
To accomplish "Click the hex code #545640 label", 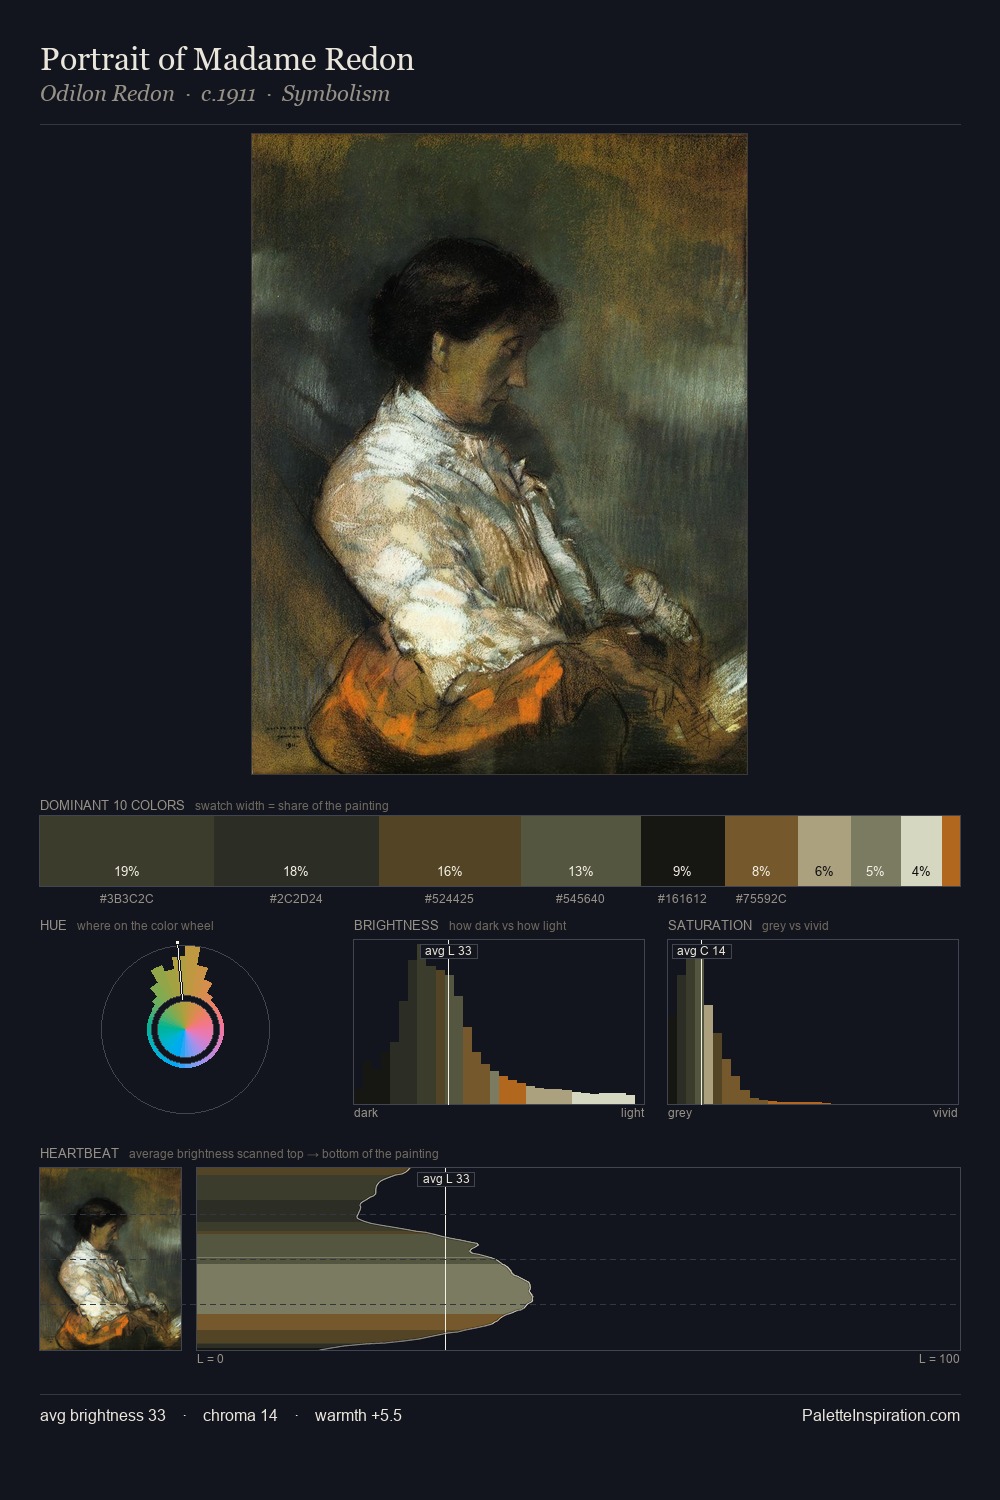I will click(x=580, y=898).
